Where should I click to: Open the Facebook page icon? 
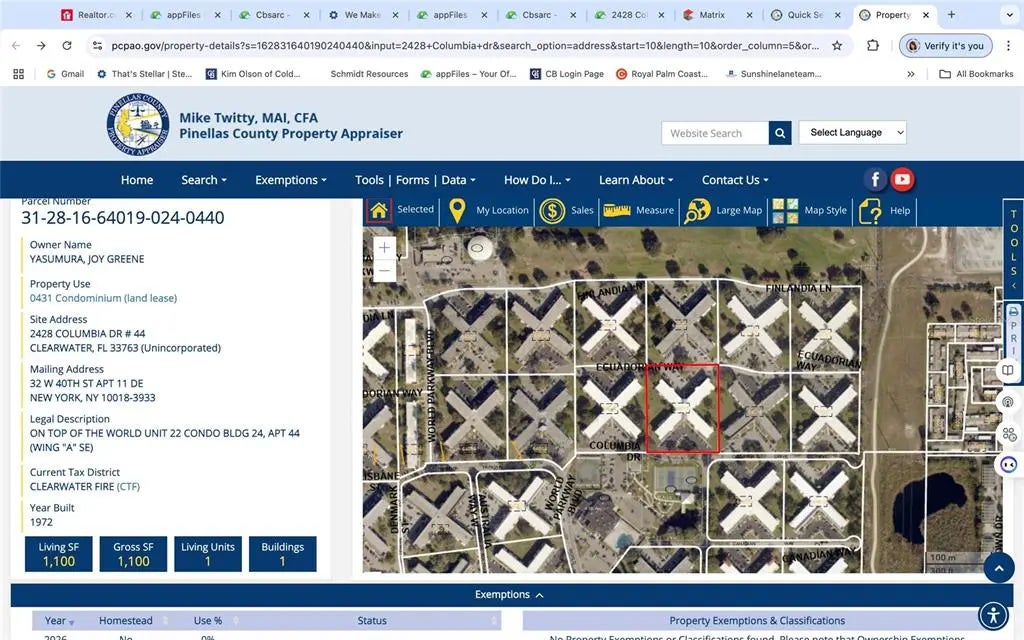(x=875, y=180)
